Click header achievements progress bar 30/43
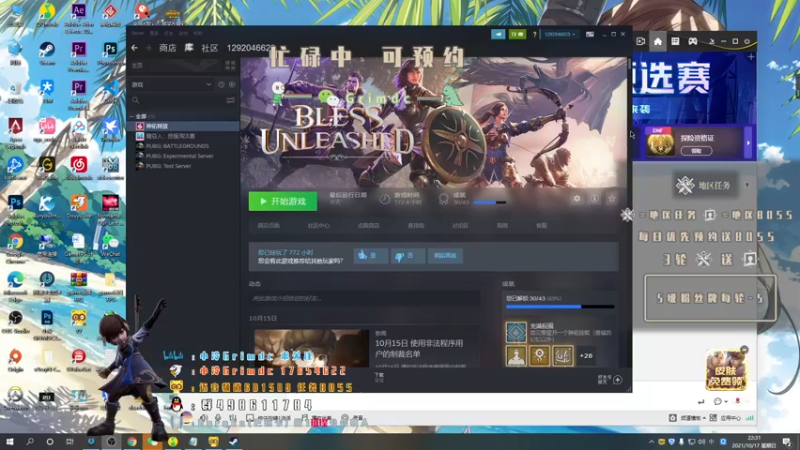800x450 pixels. (x=490, y=203)
